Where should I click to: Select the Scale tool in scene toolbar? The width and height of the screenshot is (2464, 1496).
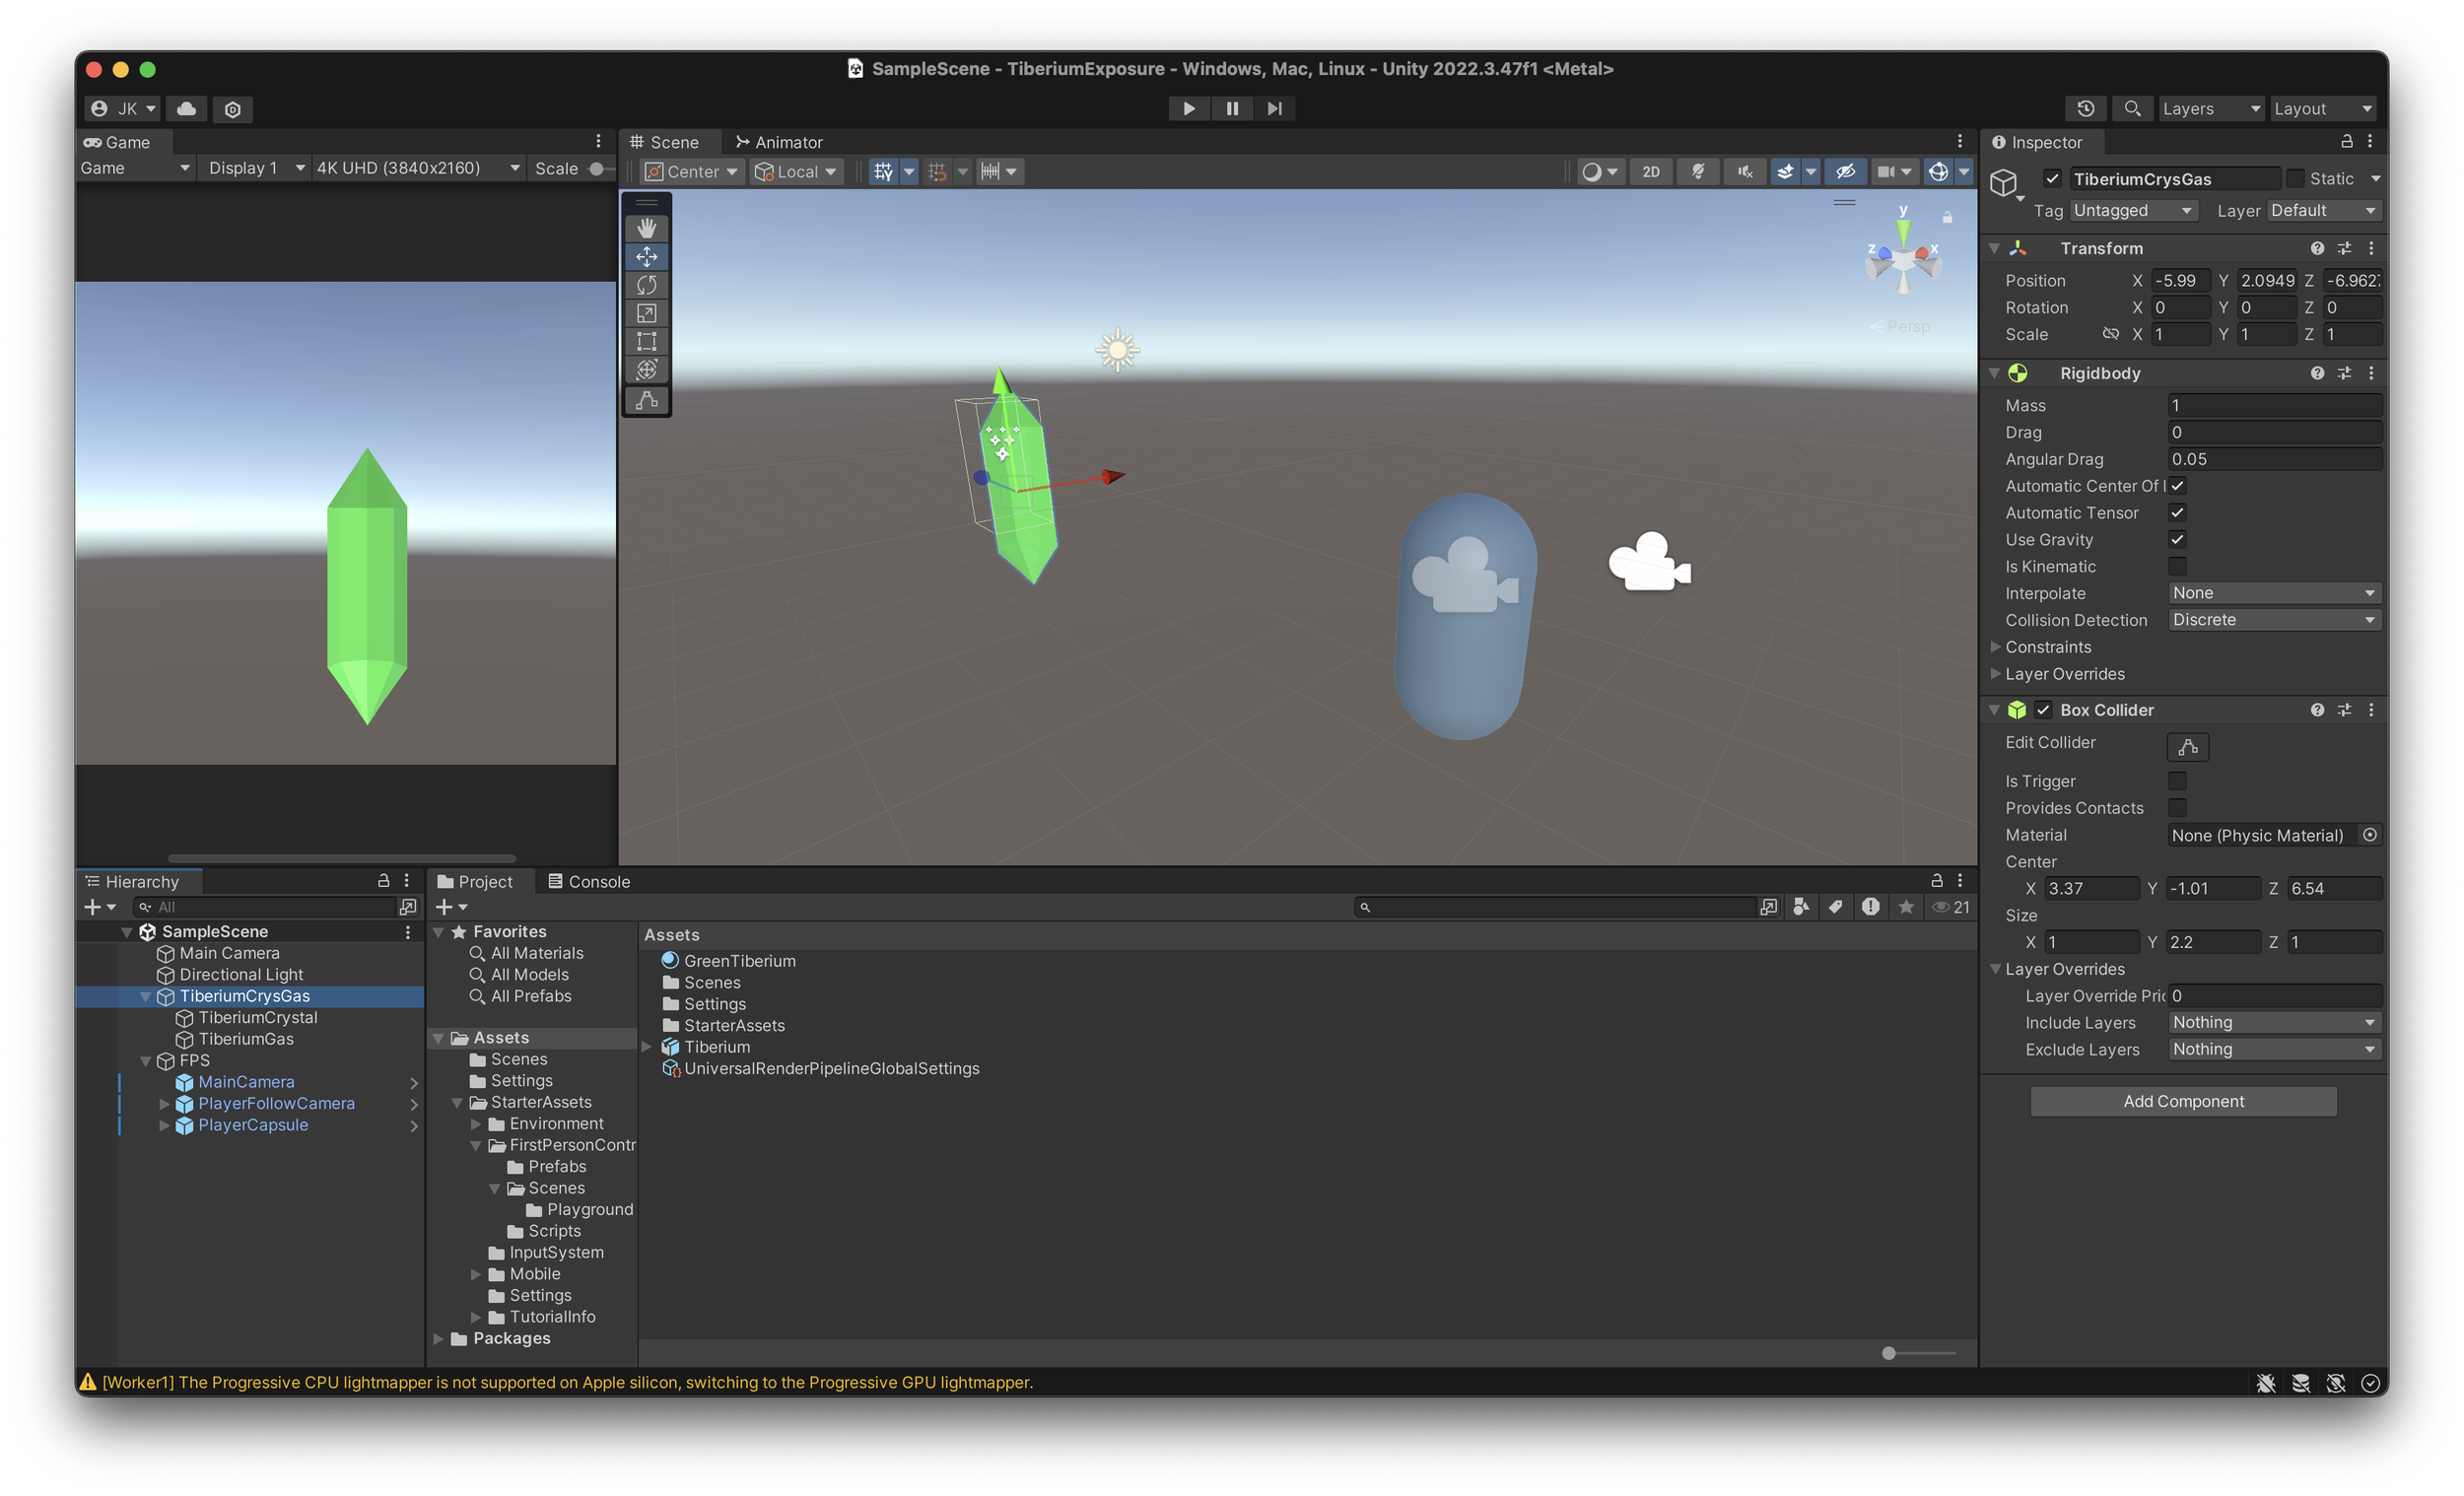[646, 313]
